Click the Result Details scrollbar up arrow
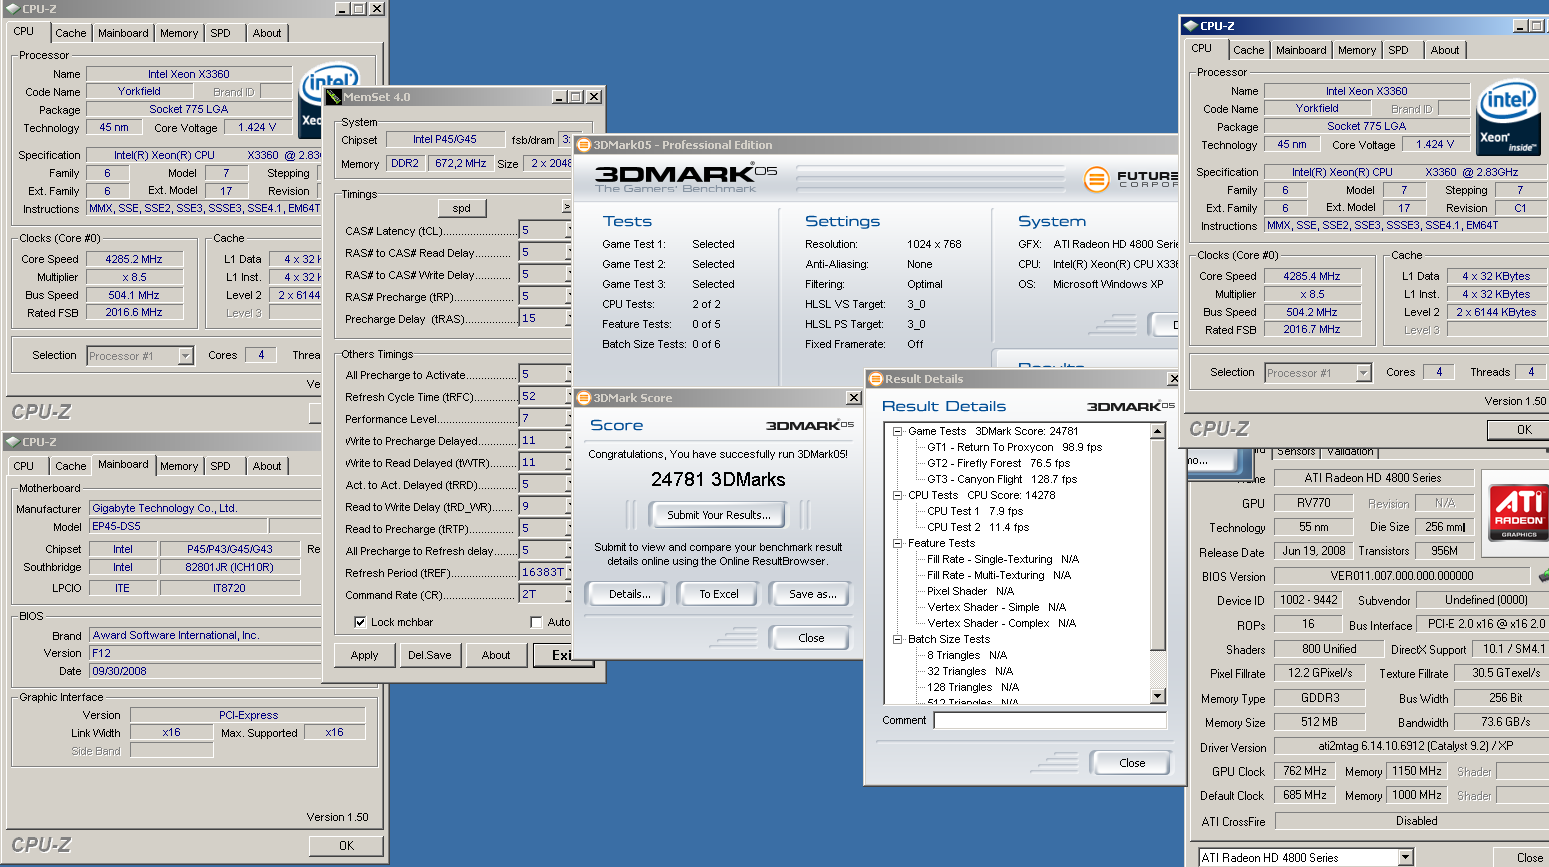Viewport: 1549px width, 867px height. point(1158,432)
